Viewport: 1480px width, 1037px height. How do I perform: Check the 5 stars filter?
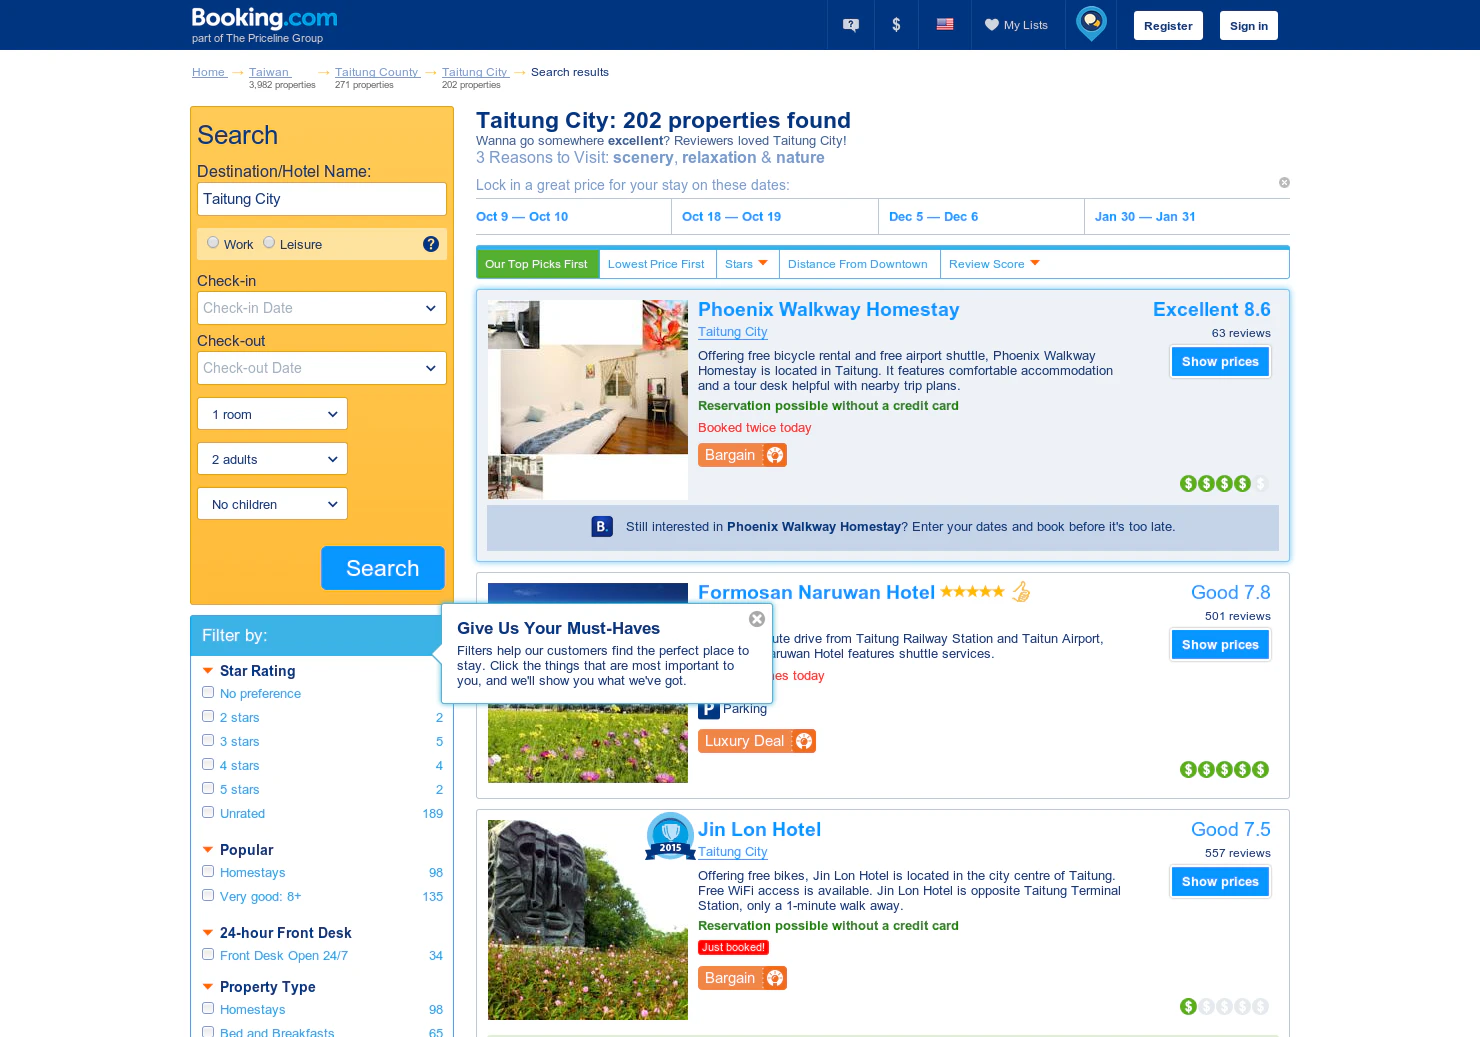[x=208, y=788]
